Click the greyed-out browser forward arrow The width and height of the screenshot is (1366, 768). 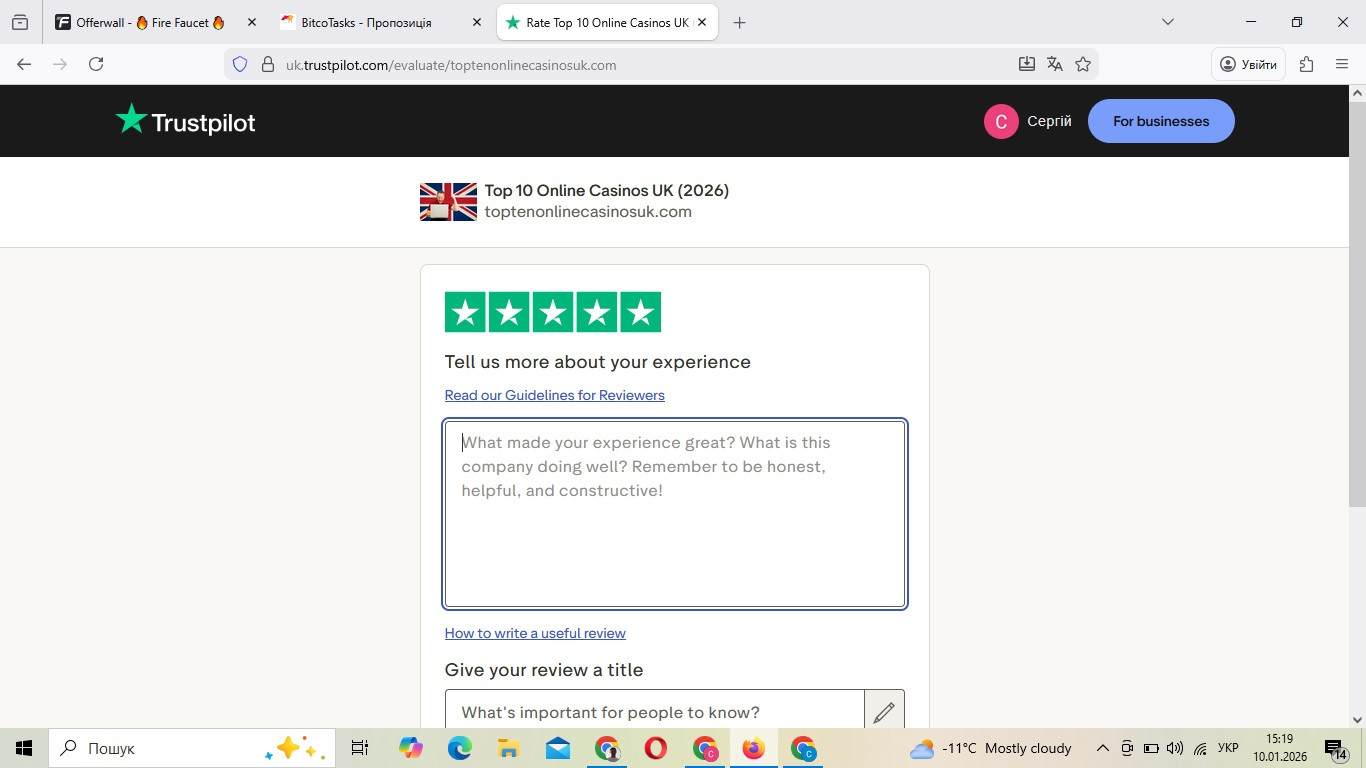pyautogui.click(x=60, y=64)
